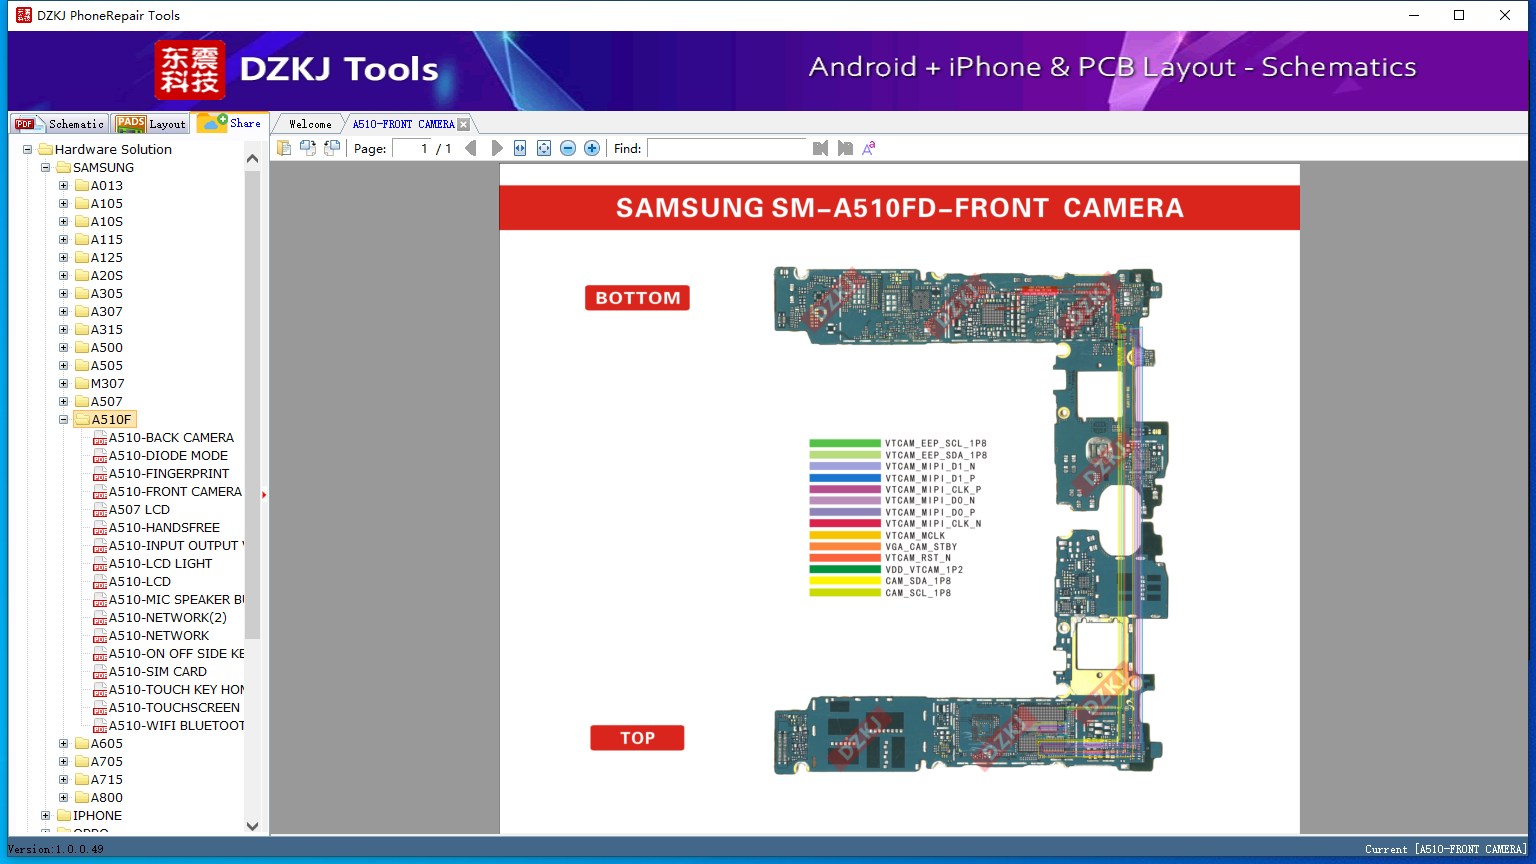This screenshot has height=864, width=1536.
Task: Click the PDF icon beside A510-BACK CAMERA
Action: click(x=100, y=438)
